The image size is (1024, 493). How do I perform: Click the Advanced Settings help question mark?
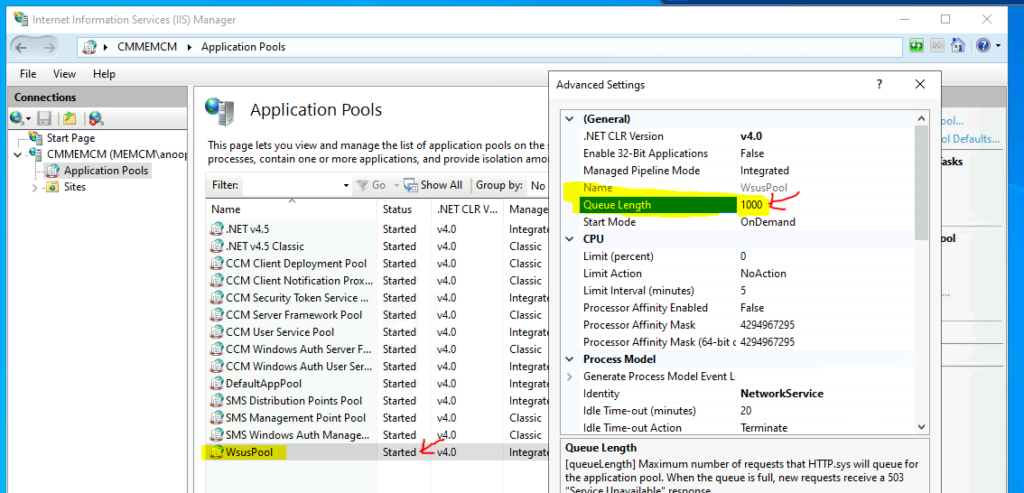[x=880, y=84]
